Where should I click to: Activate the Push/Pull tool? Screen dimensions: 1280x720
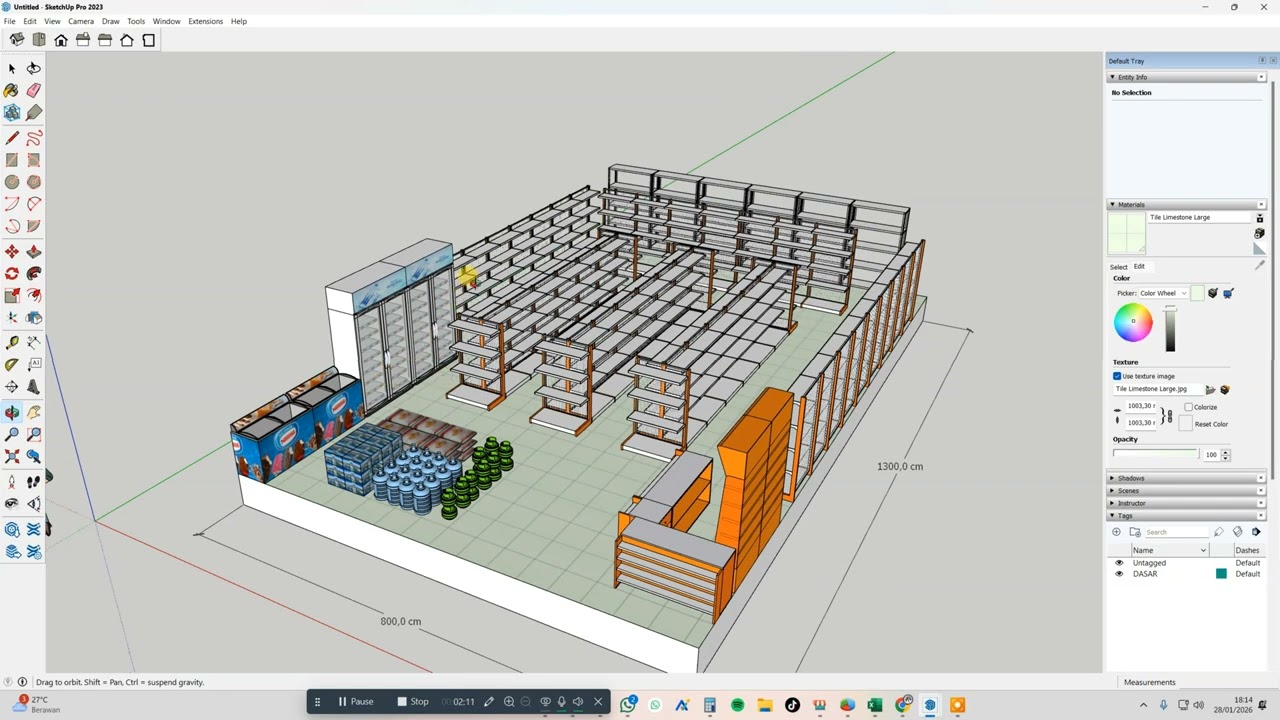(x=34, y=251)
